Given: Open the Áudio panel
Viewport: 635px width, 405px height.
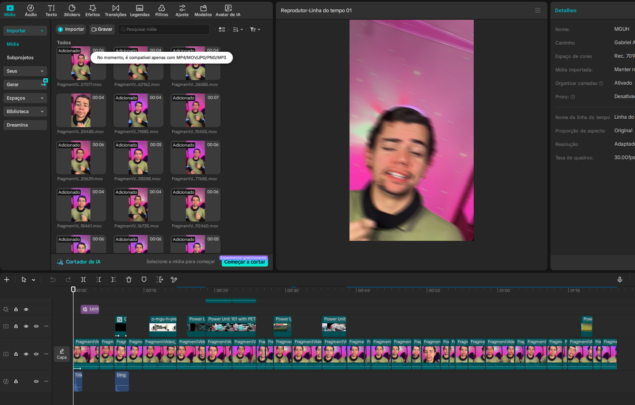Looking at the screenshot, I should point(30,11).
